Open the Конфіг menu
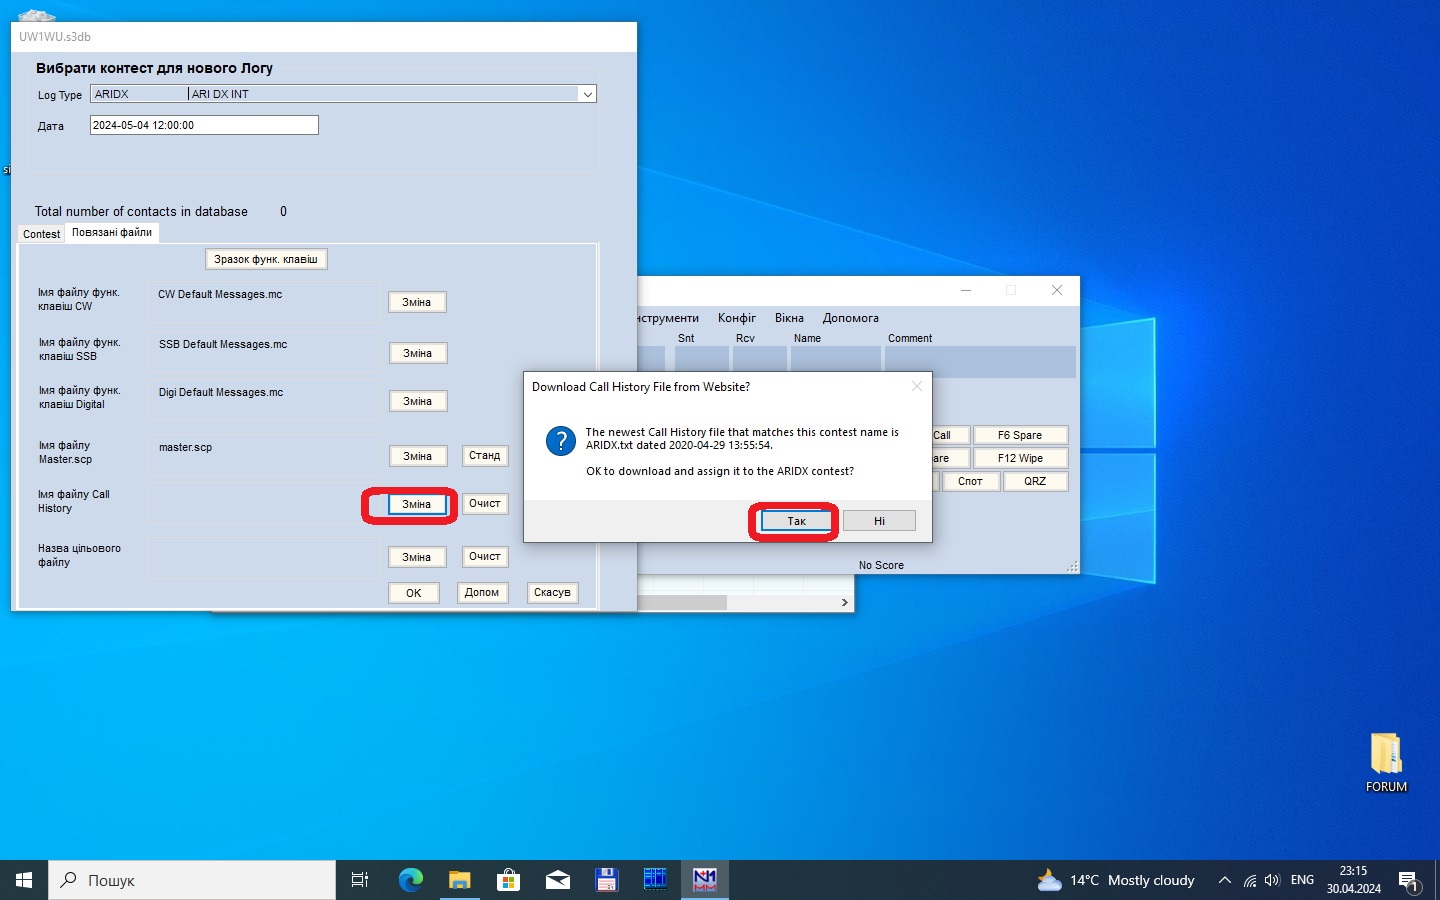 click(737, 318)
